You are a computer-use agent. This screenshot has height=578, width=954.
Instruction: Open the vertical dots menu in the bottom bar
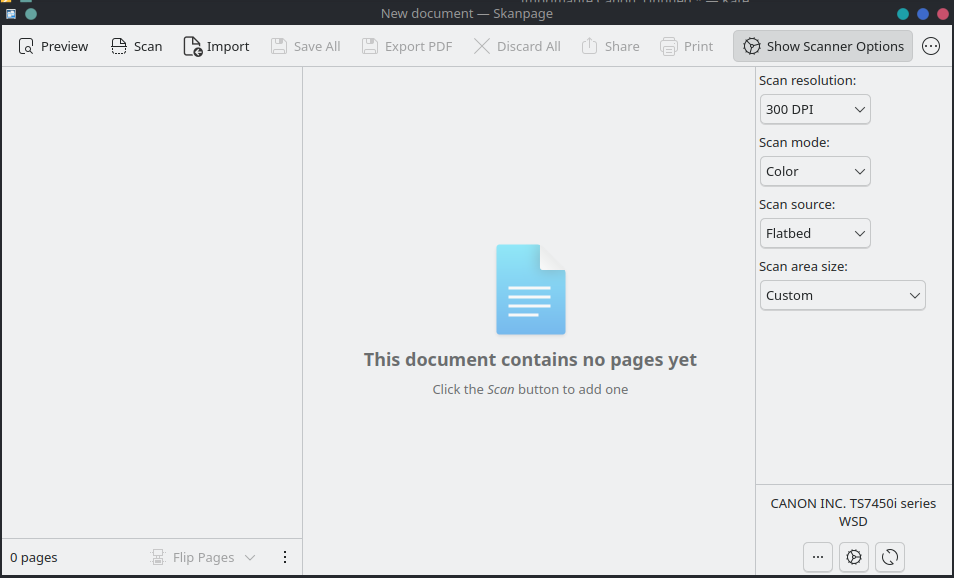pos(285,557)
